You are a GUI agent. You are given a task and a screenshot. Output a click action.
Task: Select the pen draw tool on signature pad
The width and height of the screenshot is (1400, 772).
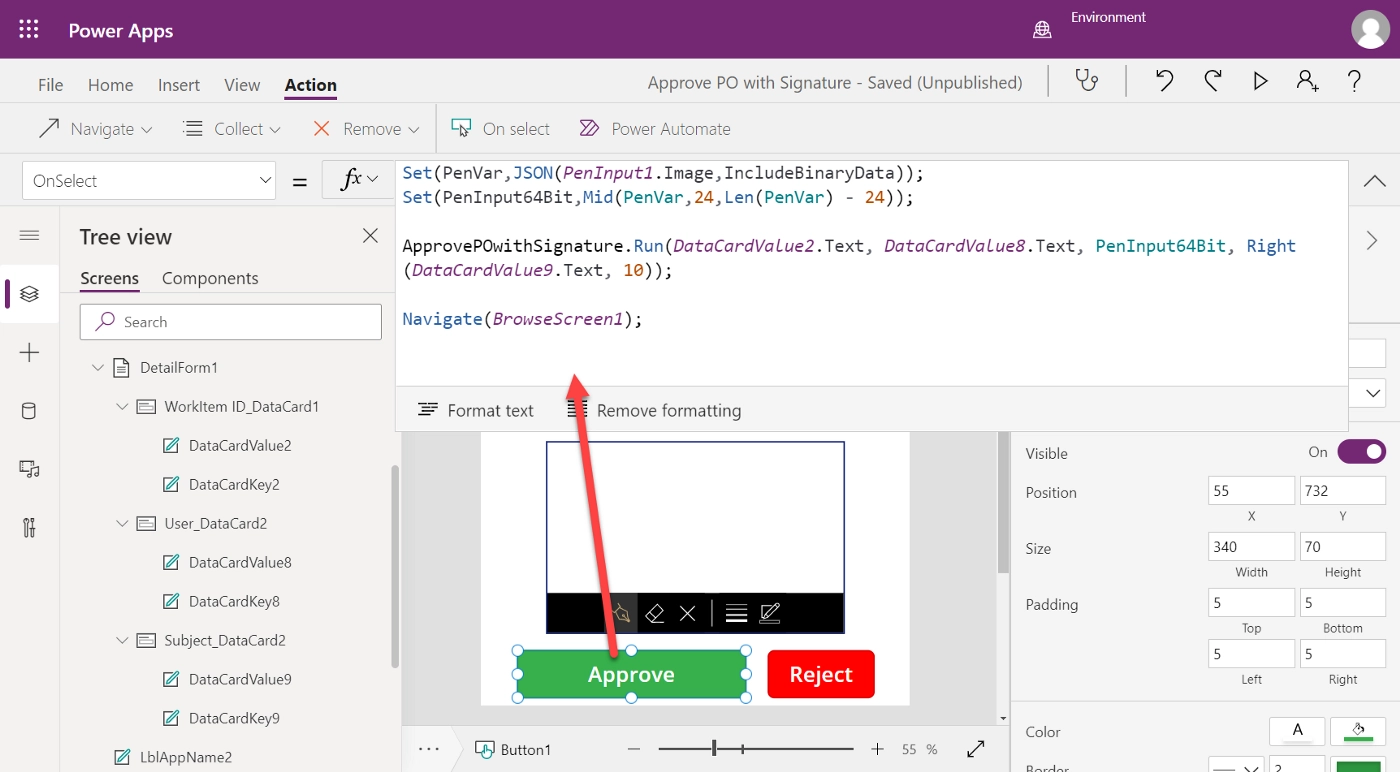point(622,613)
